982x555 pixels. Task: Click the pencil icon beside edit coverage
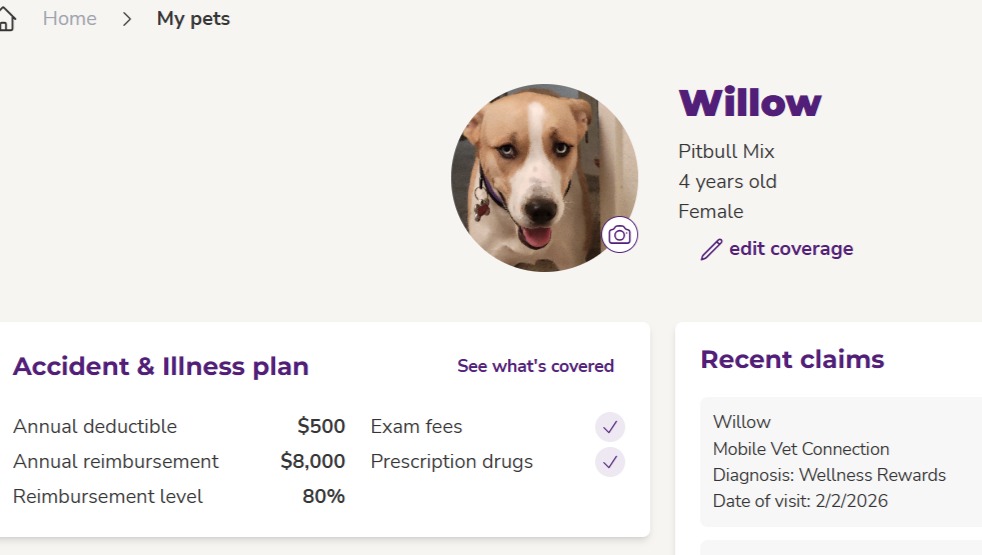click(x=711, y=249)
